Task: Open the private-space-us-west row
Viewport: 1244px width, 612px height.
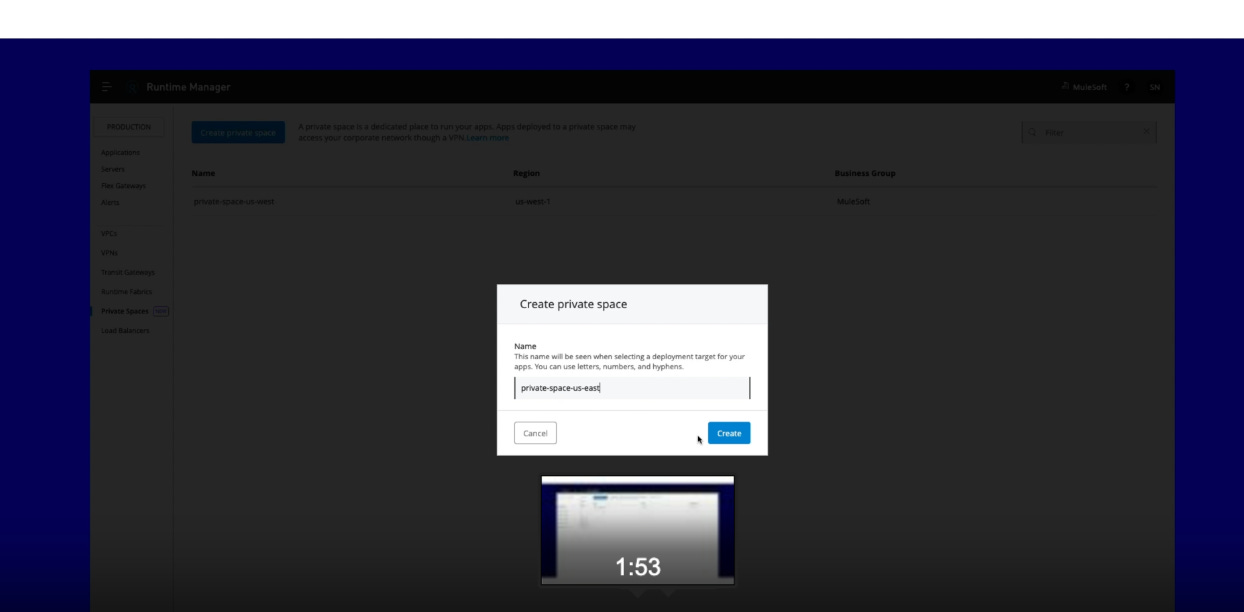Action: pyautogui.click(x=675, y=202)
